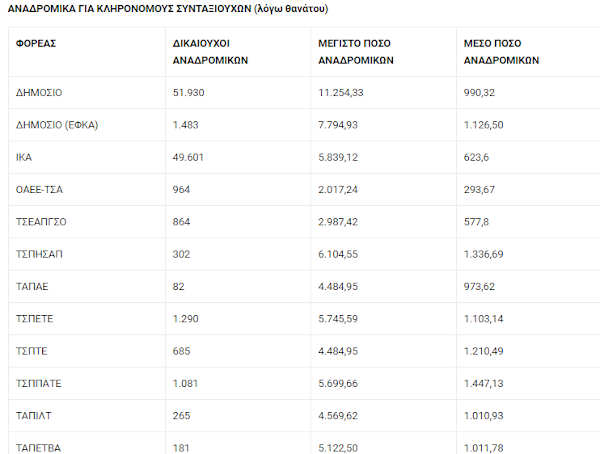Click the ΦΟΡΕΑΣ column header
The image size is (600, 454).
[x=36, y=43]
